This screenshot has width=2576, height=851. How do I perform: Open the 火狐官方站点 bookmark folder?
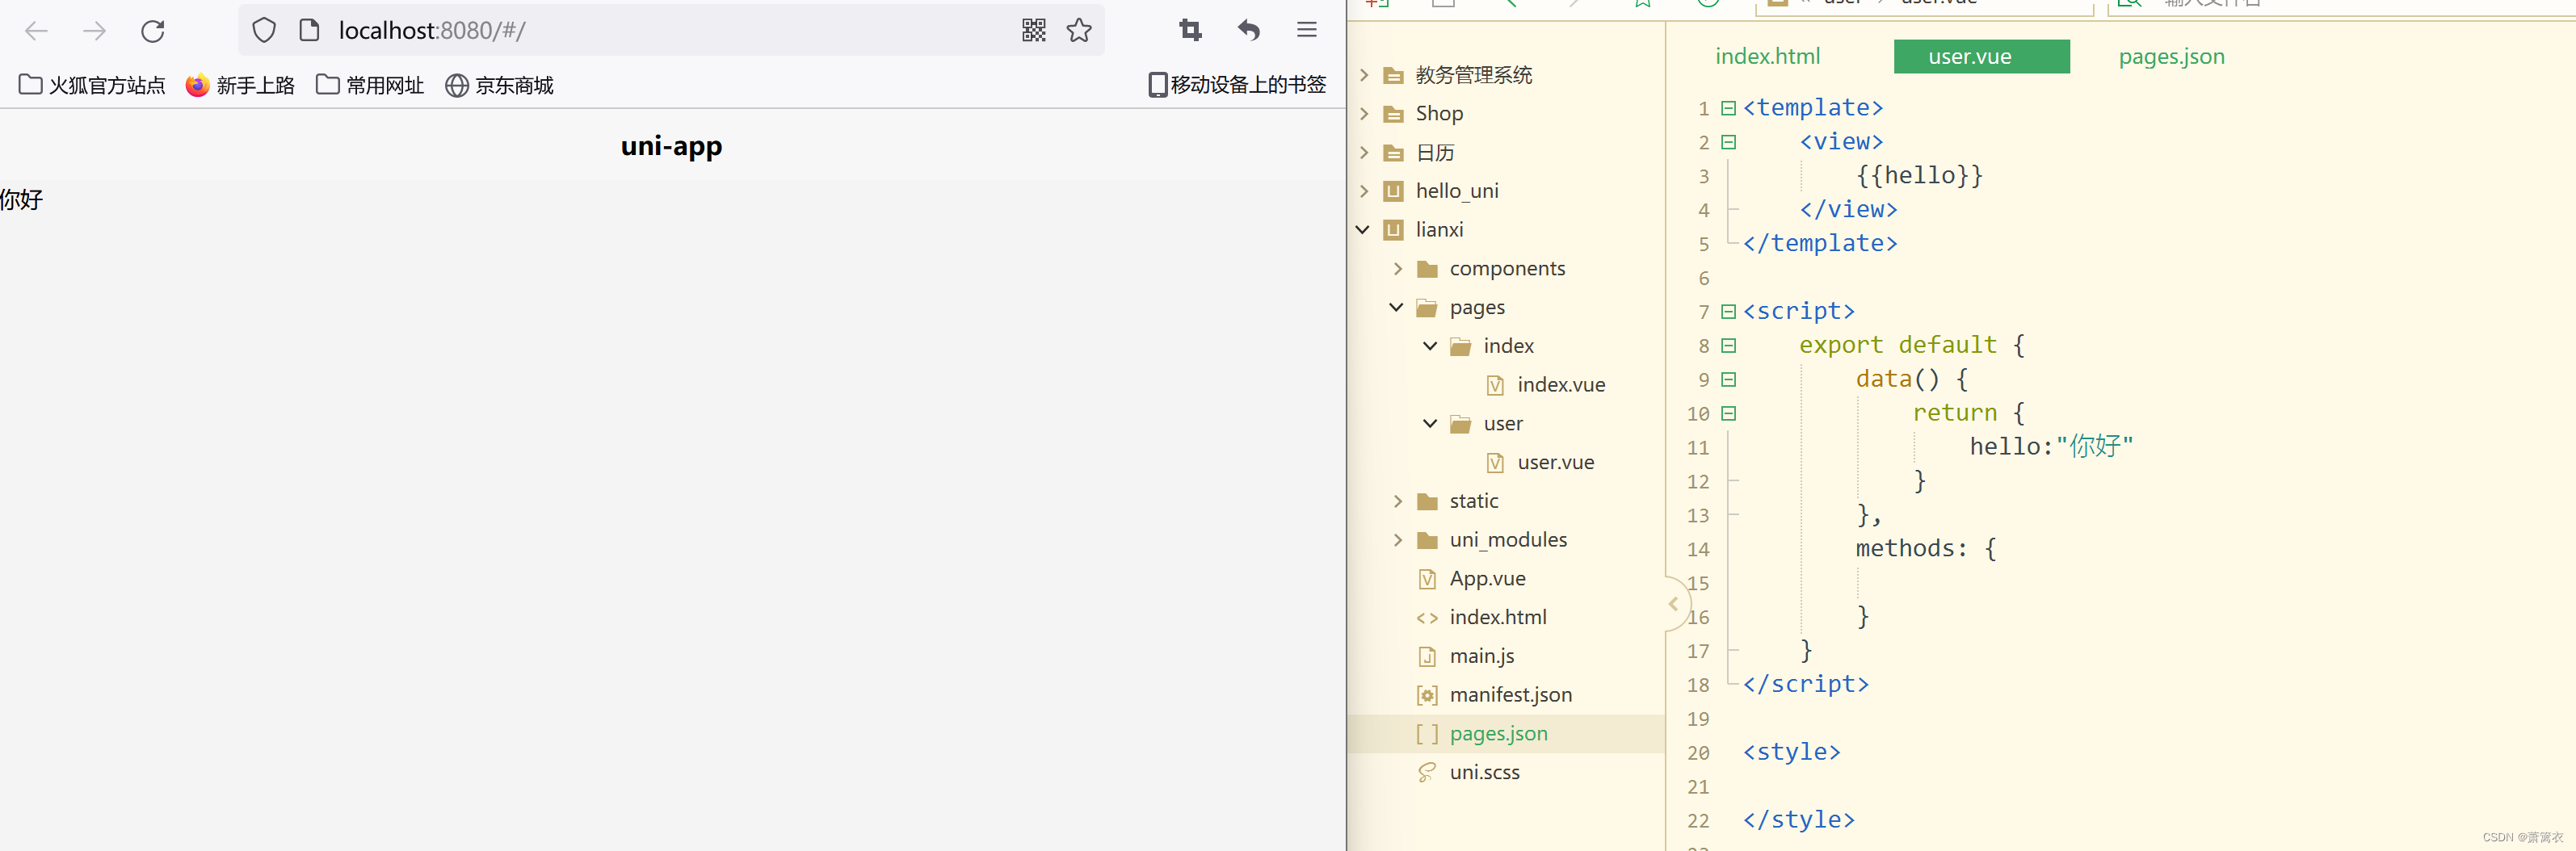(92, 85)
